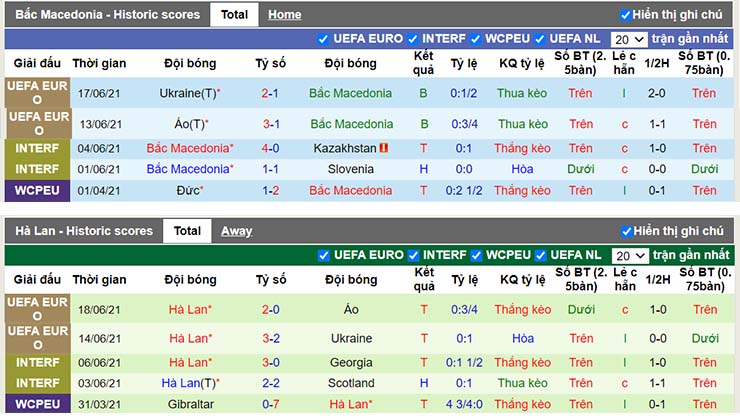Click INTERF league label dated 04/06/21
The height and width of the screenshot is (420, 740).
(x=37, y=148)
